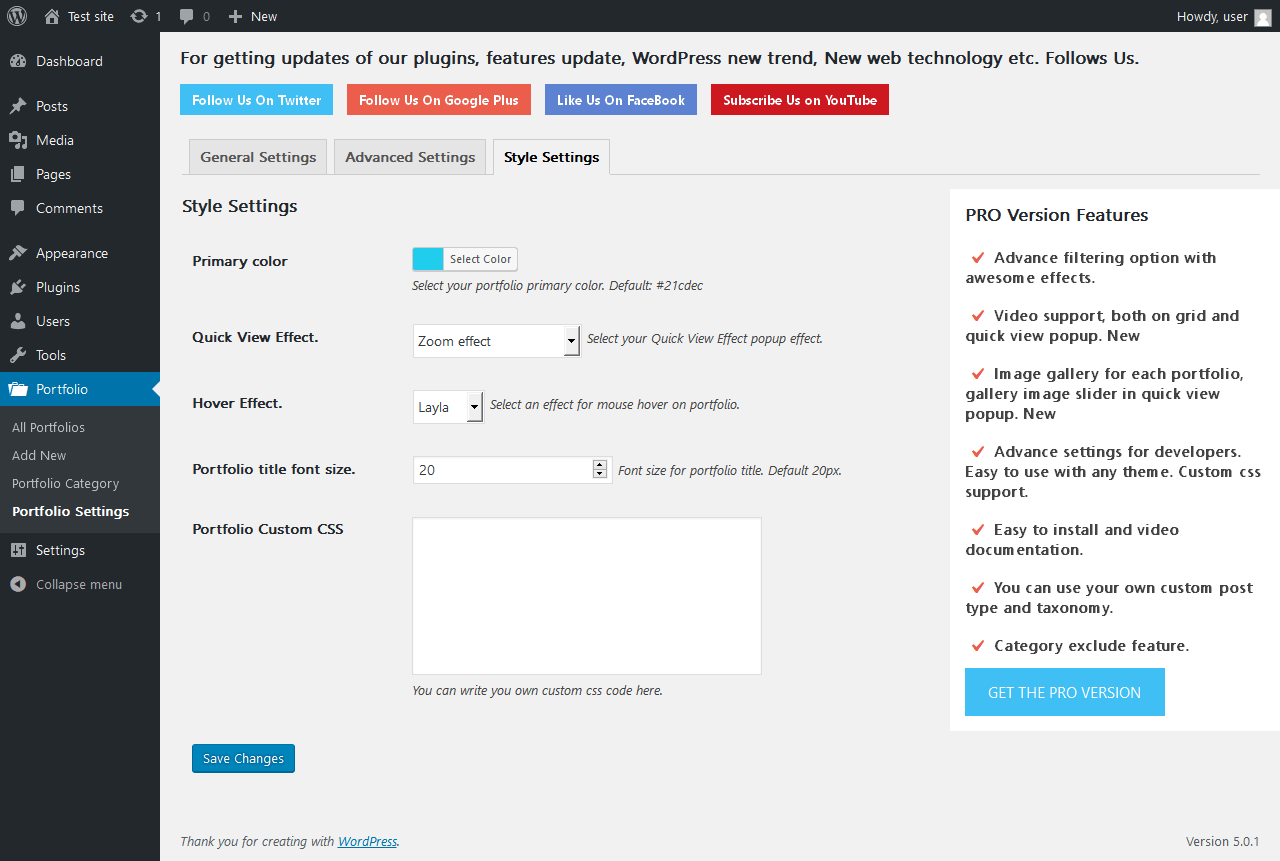Click the Primary color swatch
Image resolution: width=1280 pixels, height=861 pixels.
coord(428,259)
